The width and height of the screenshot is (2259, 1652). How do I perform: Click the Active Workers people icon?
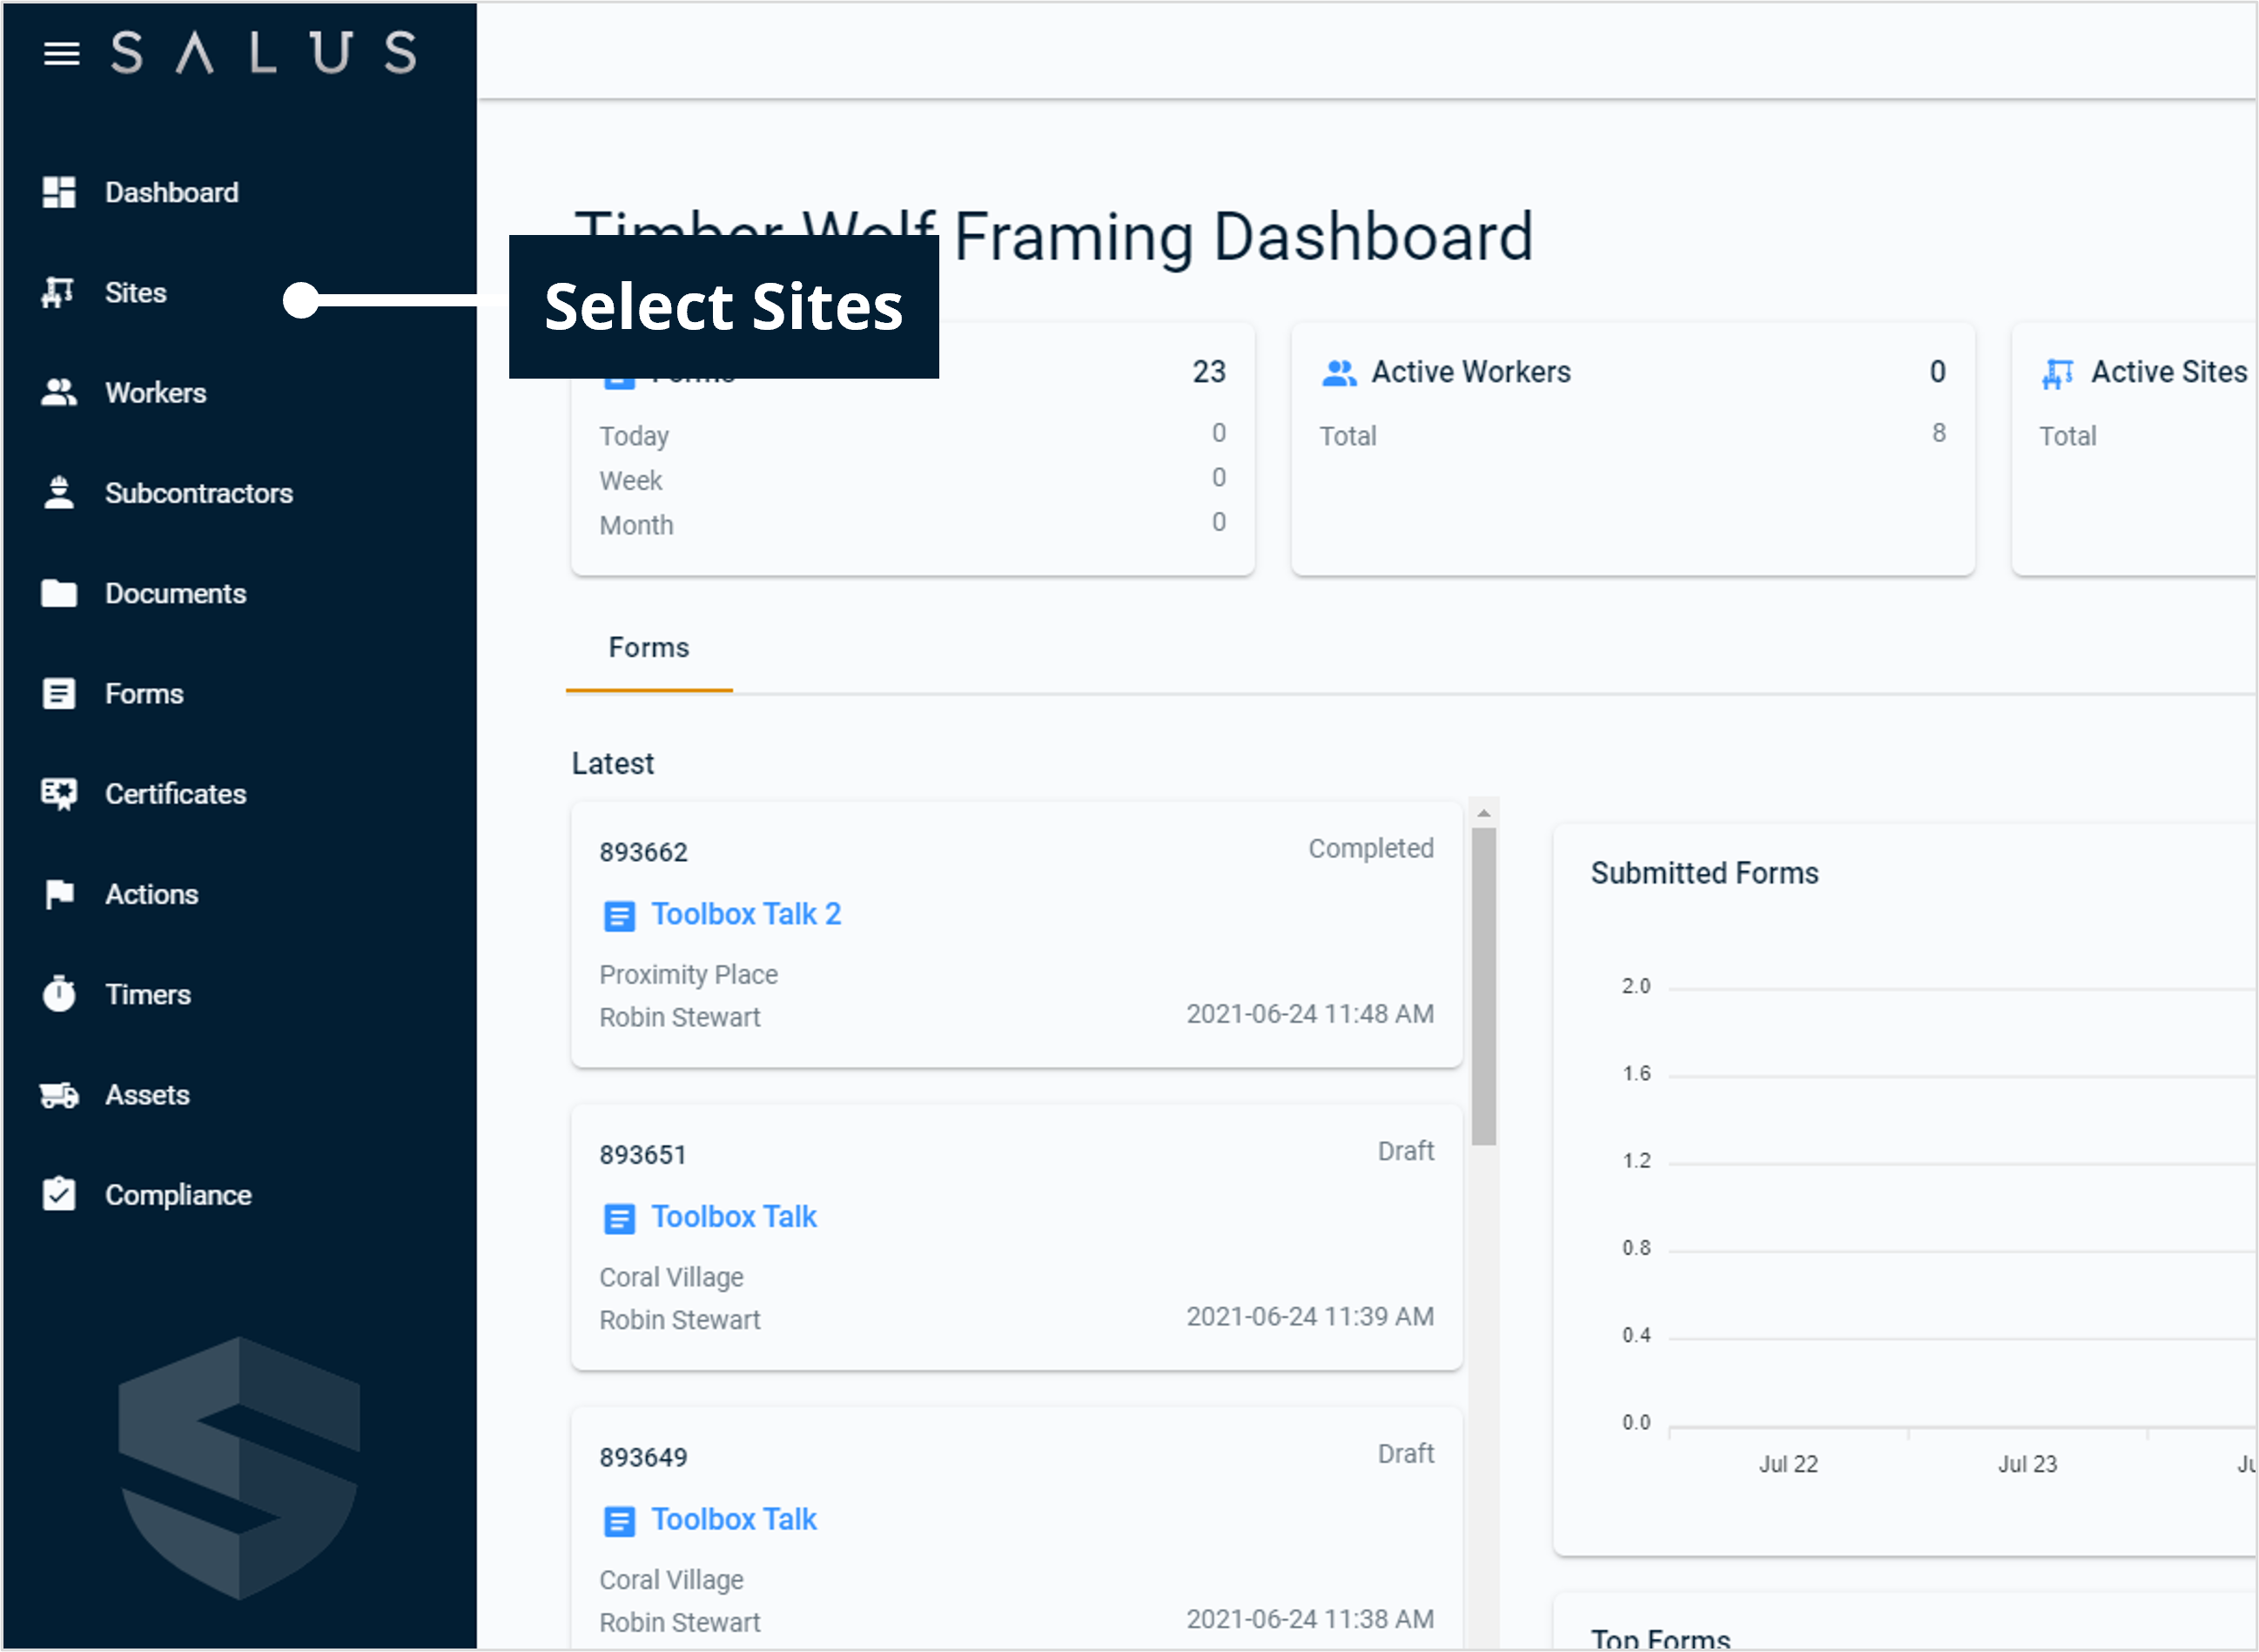coord(1340,371)
